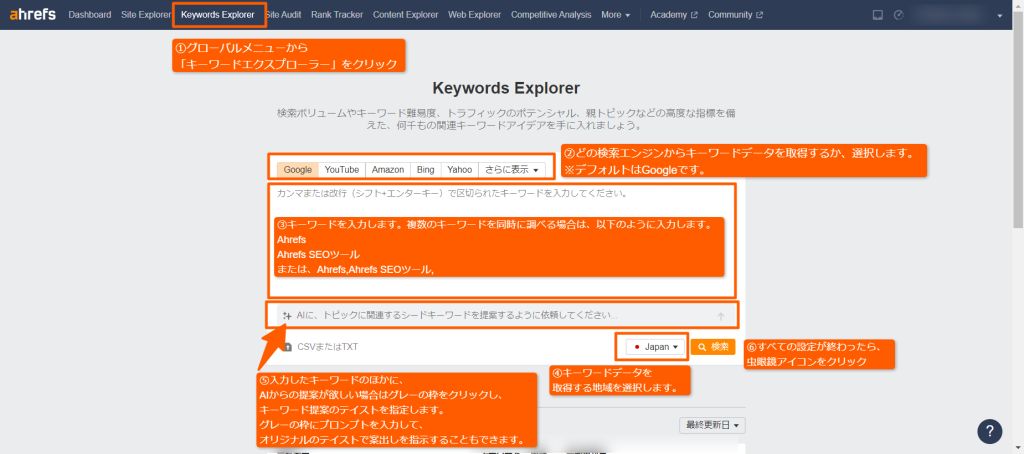Go to Rank Tracker
This screenshot has width=1024, height=454.
click(x=337, y=14)
